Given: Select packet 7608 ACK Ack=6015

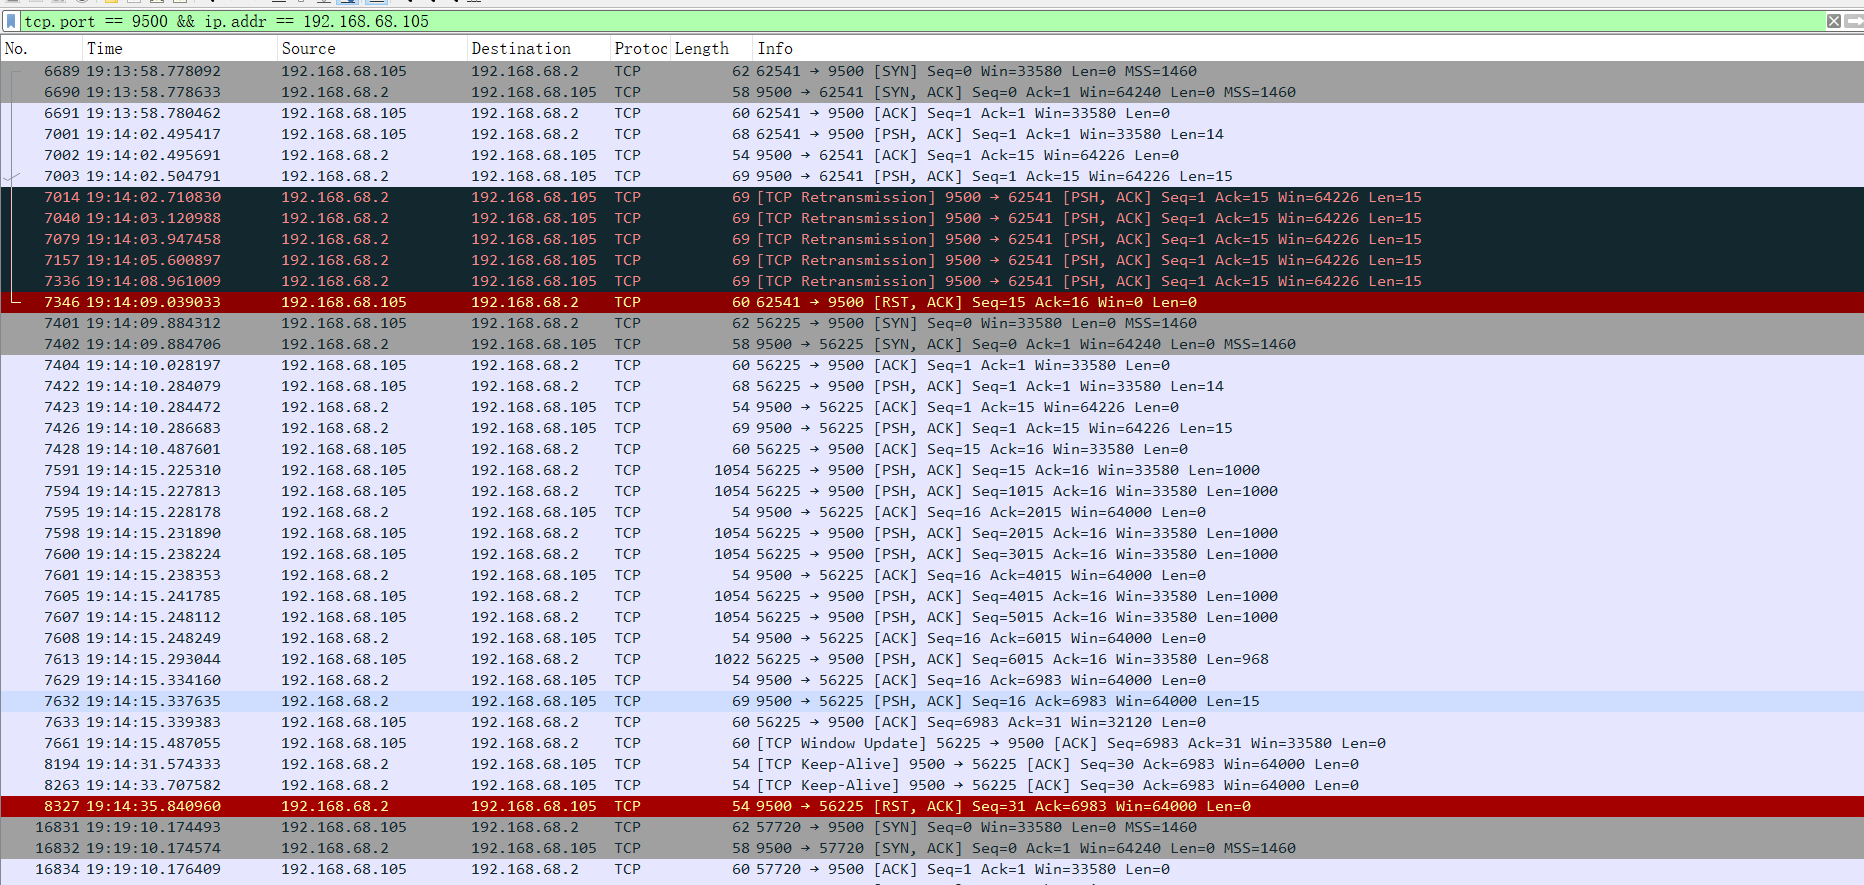Looking at the screenshot, I should coord(932,638).
